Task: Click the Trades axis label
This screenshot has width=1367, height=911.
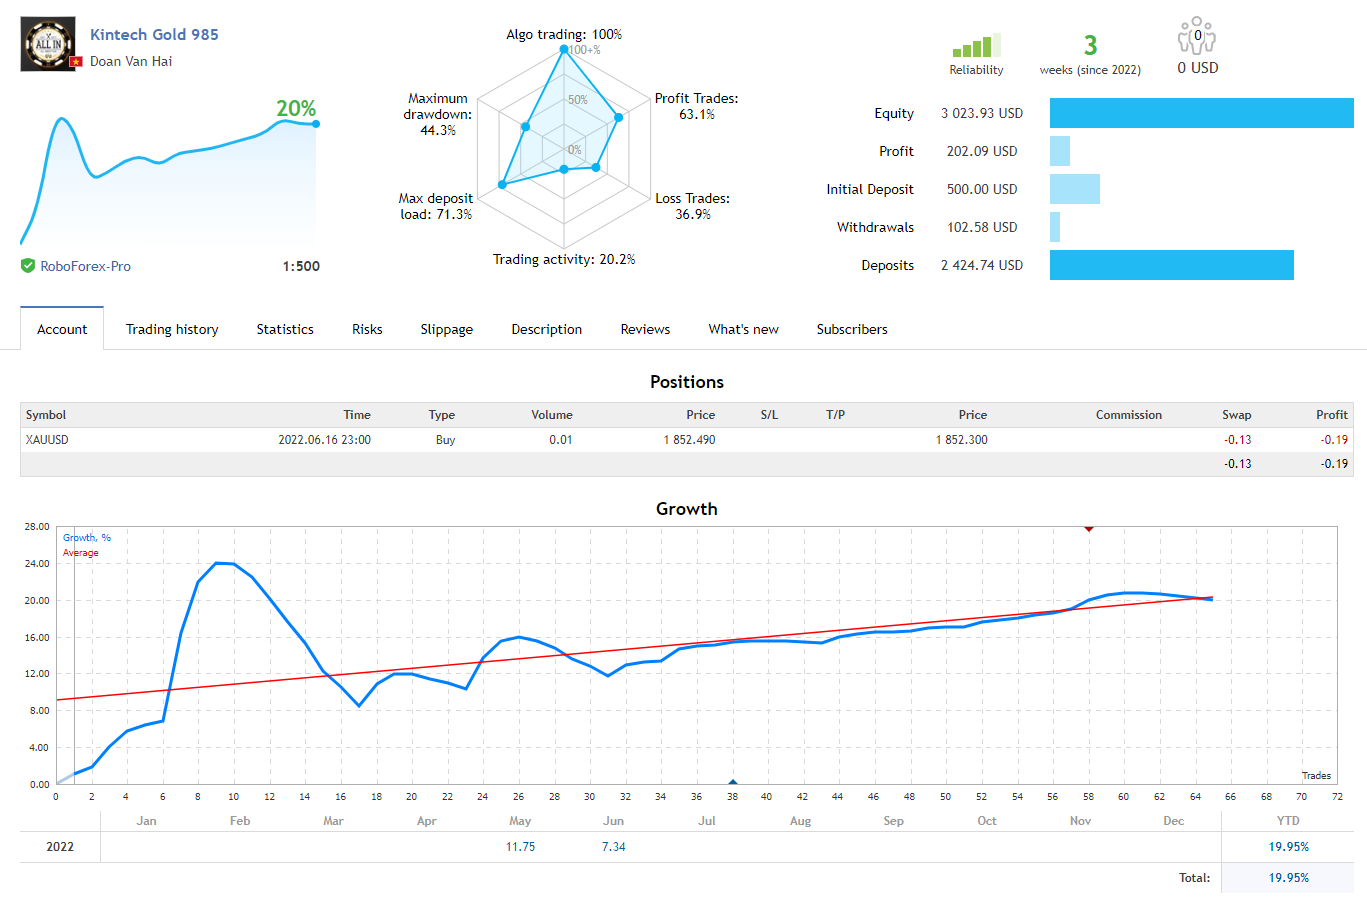Action: click(1316, 776)
